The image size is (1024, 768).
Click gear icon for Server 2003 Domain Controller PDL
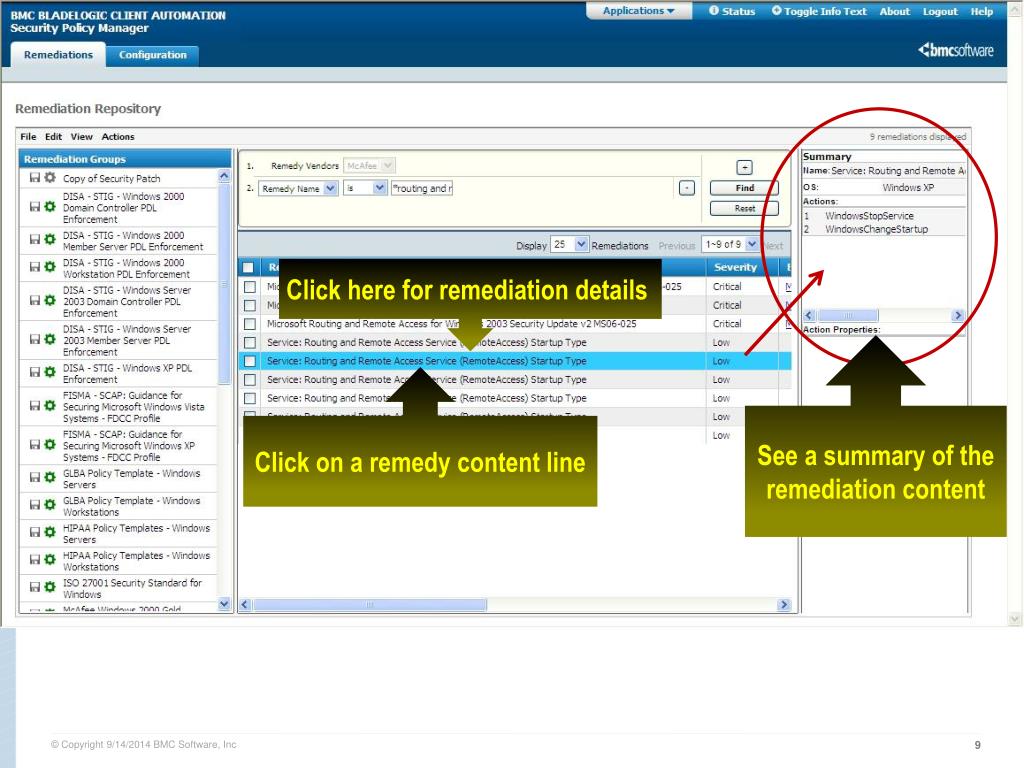(50, 300)
